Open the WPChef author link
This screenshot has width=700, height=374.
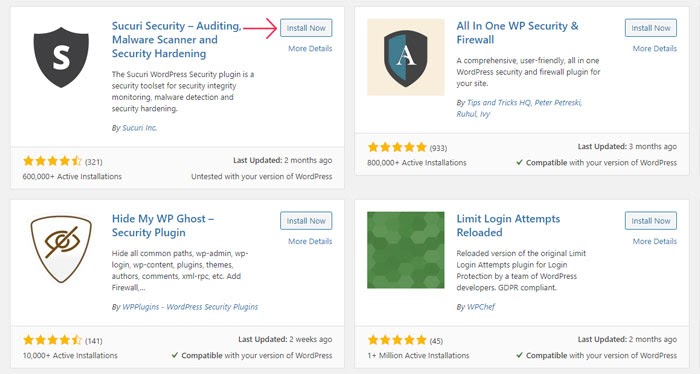(x=481, y=307)
